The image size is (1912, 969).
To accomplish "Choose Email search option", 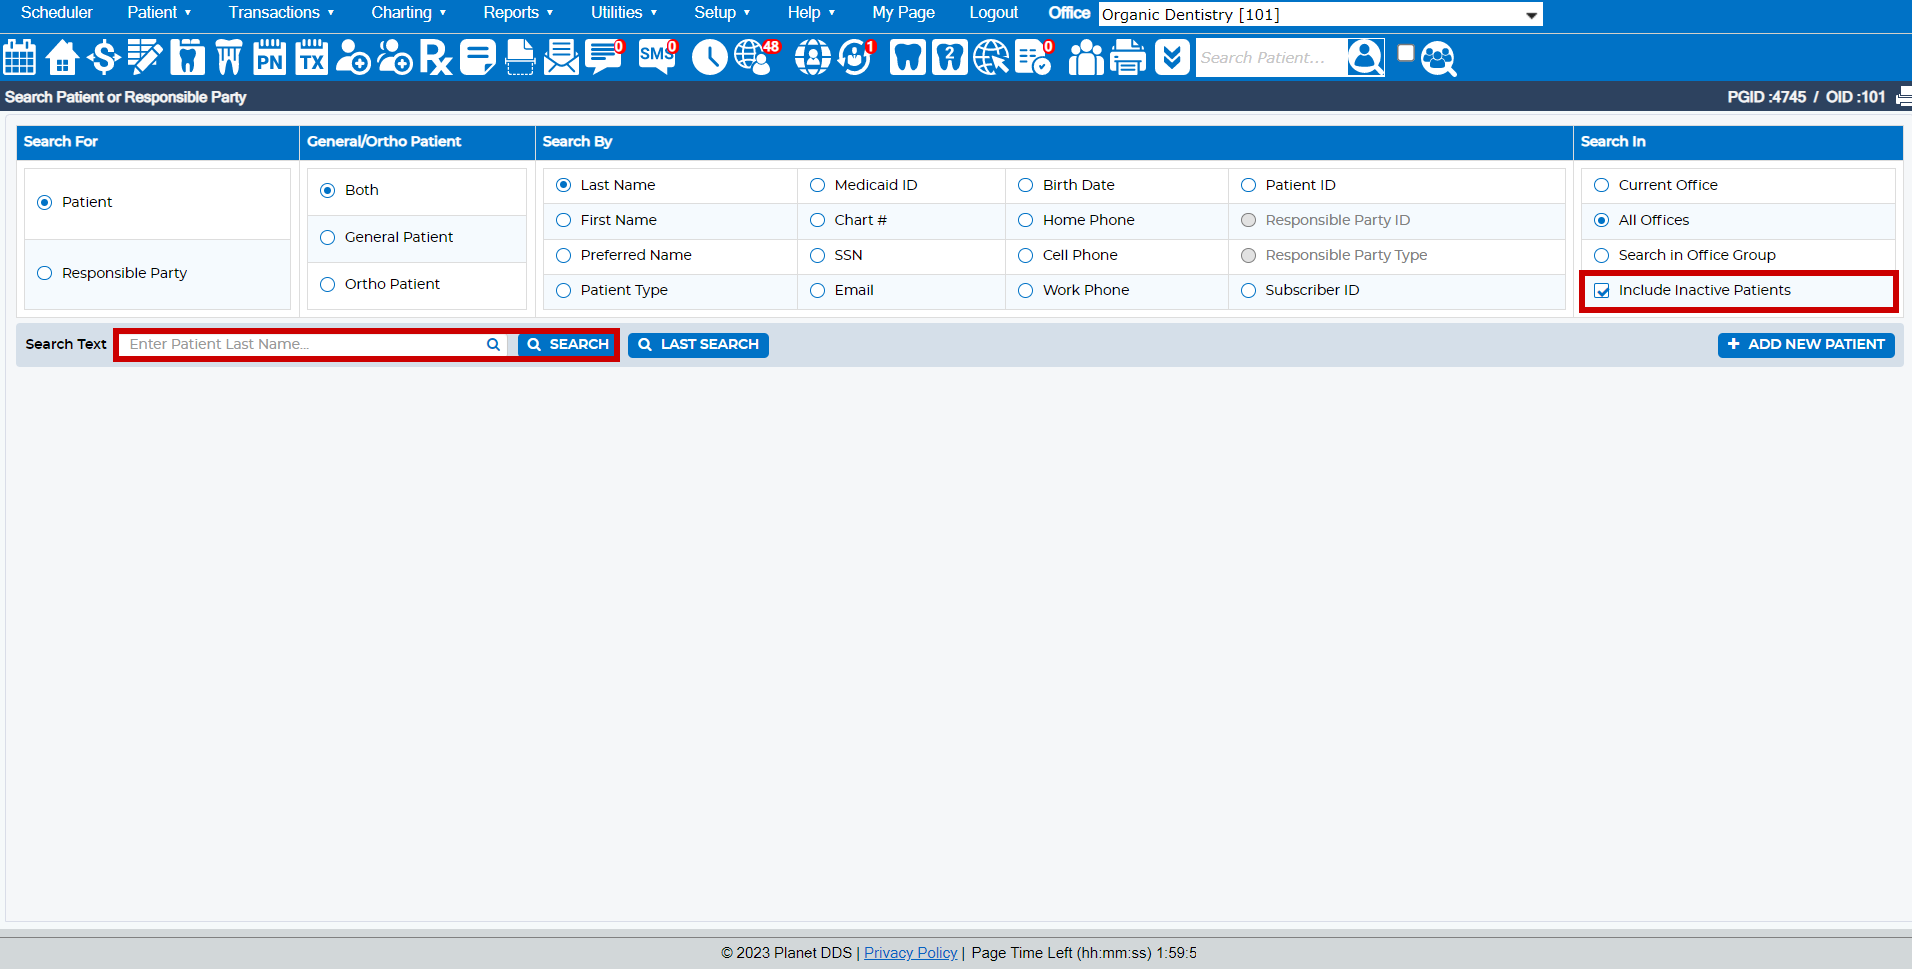I will [817, 290].
